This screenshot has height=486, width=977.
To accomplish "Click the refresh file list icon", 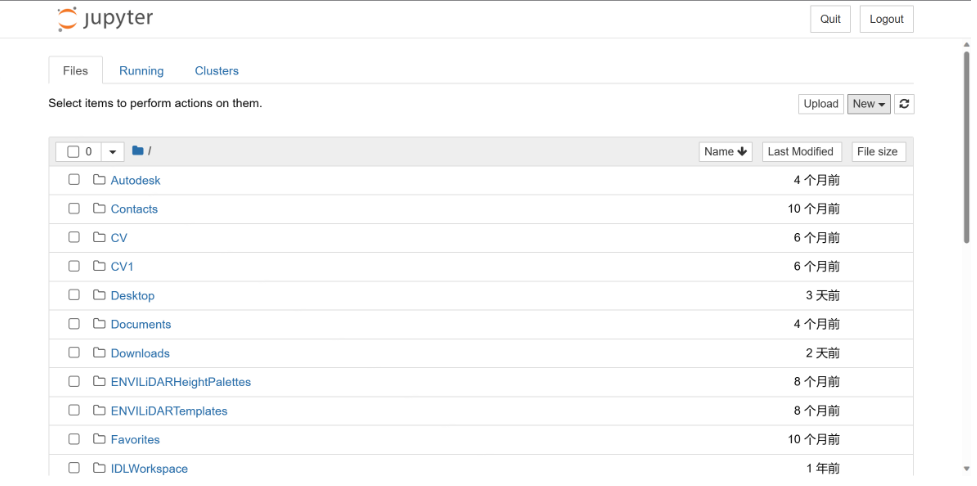I will click(904, 104).
